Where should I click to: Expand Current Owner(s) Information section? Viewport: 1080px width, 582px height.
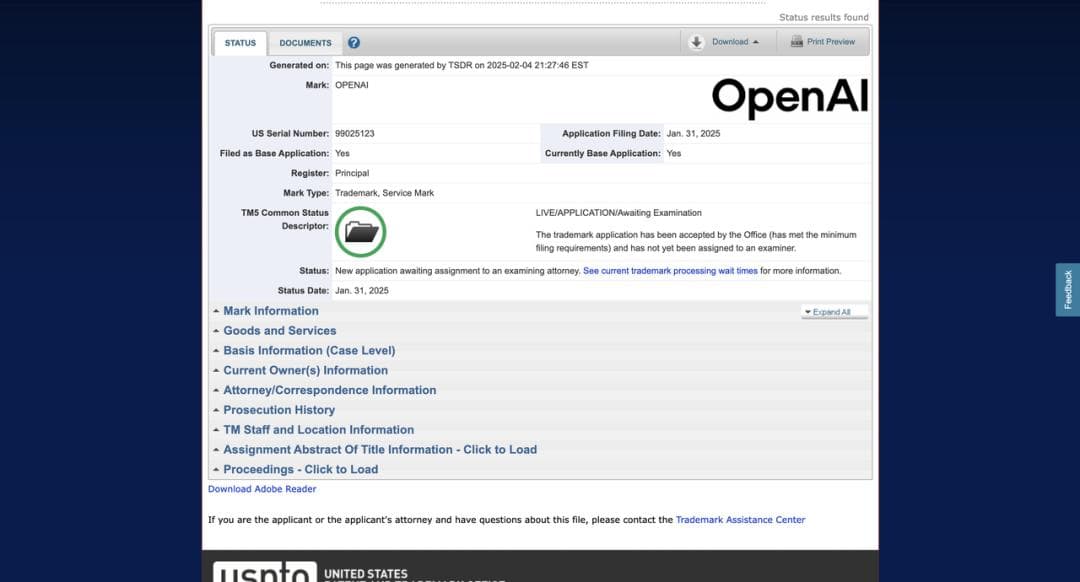(x=305, y=370)
